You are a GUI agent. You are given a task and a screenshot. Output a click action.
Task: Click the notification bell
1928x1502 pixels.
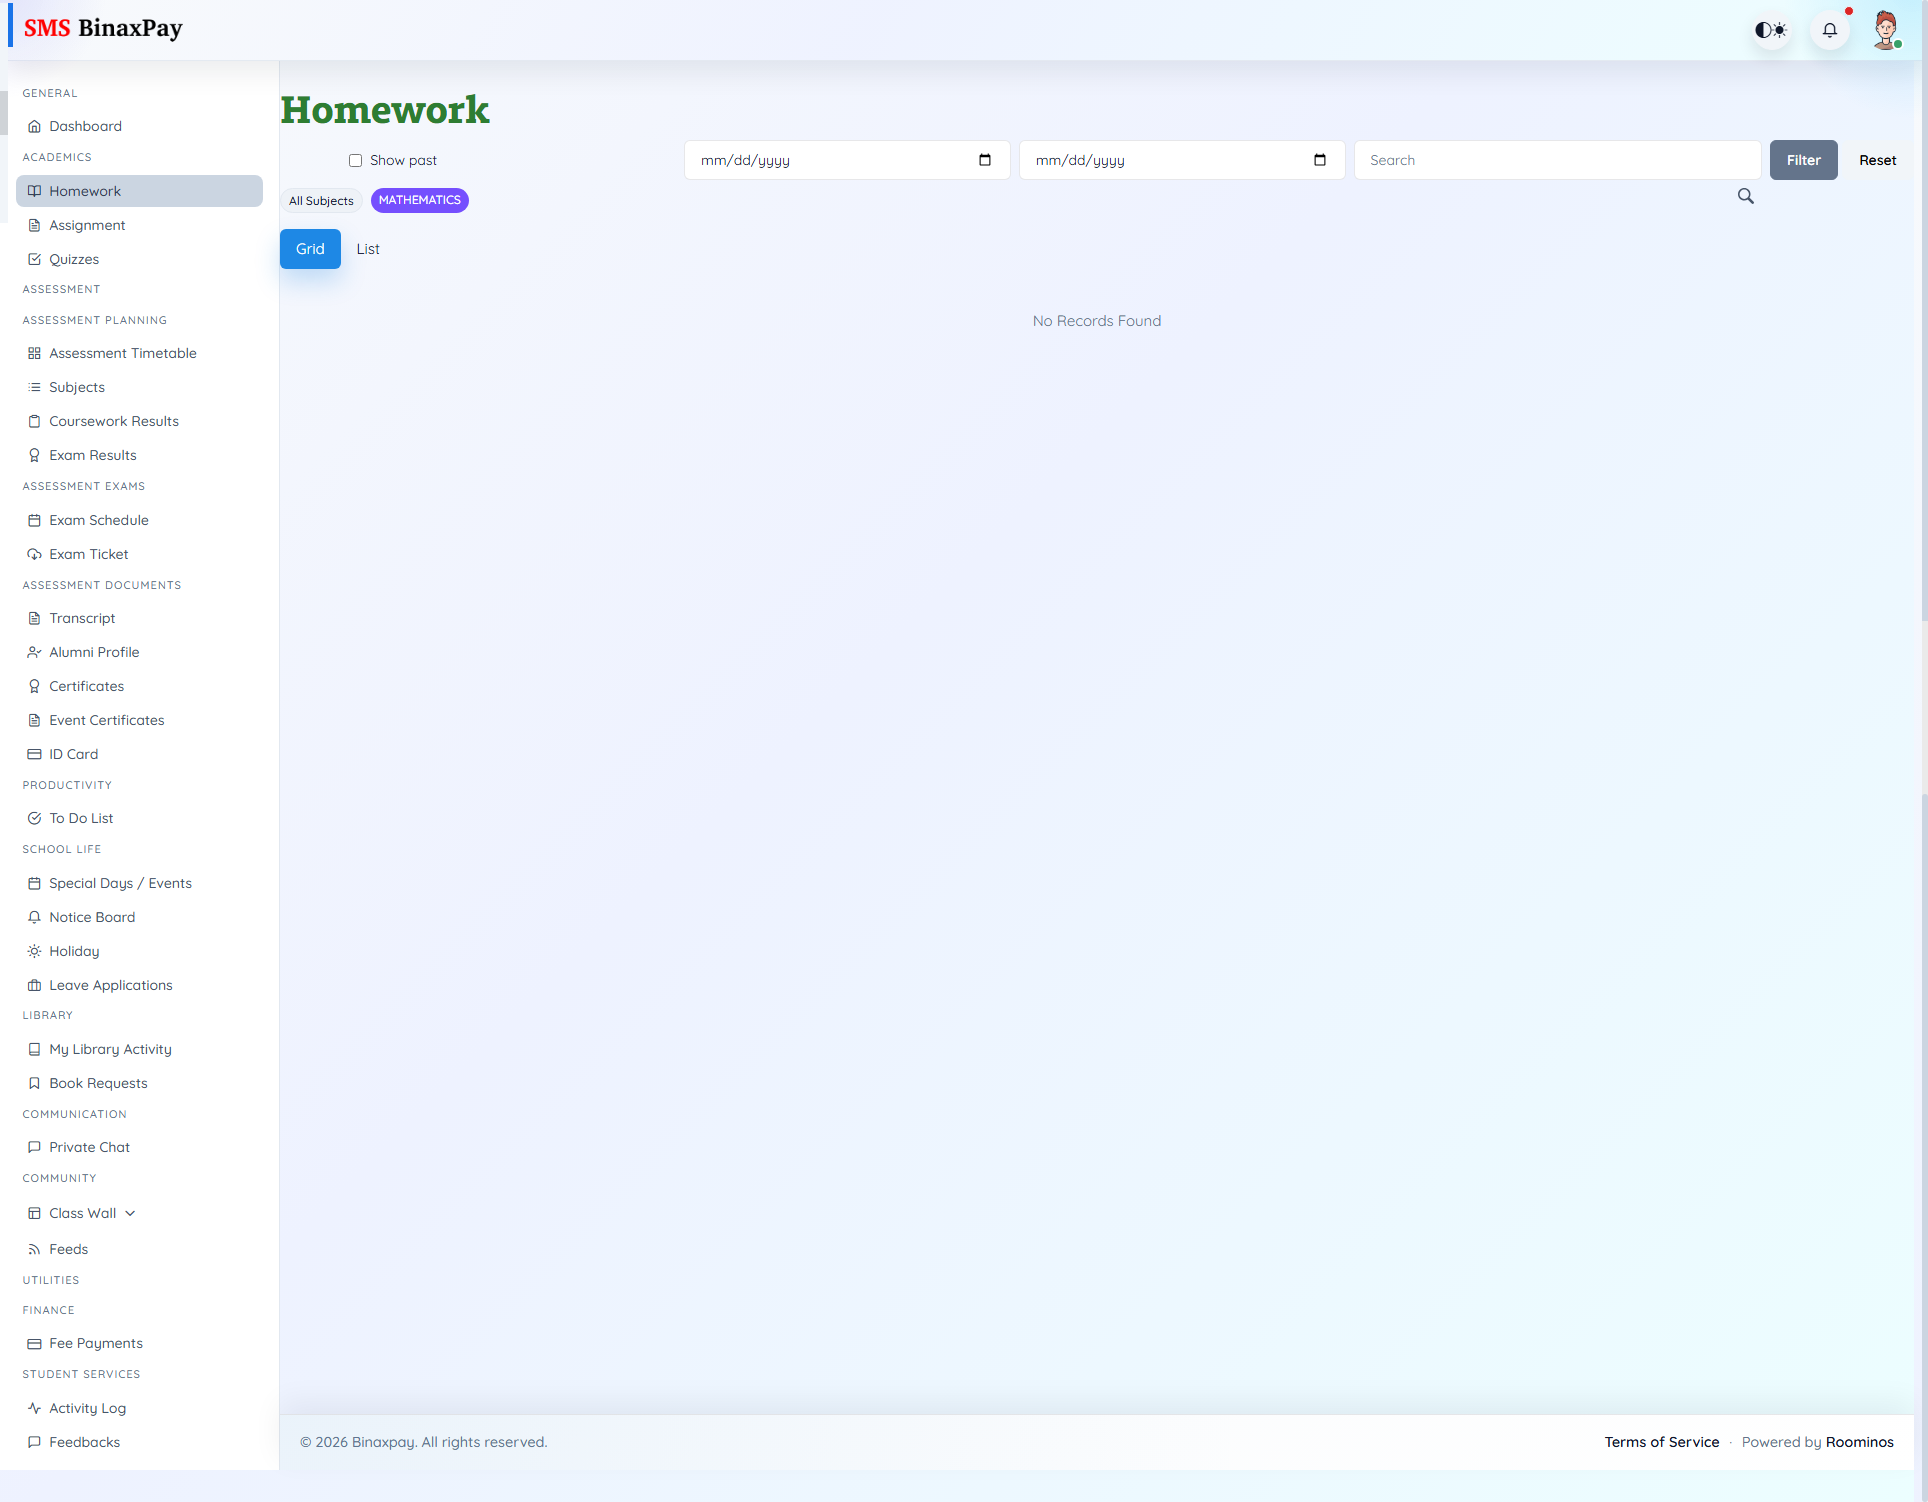[x=1830, y=30]
